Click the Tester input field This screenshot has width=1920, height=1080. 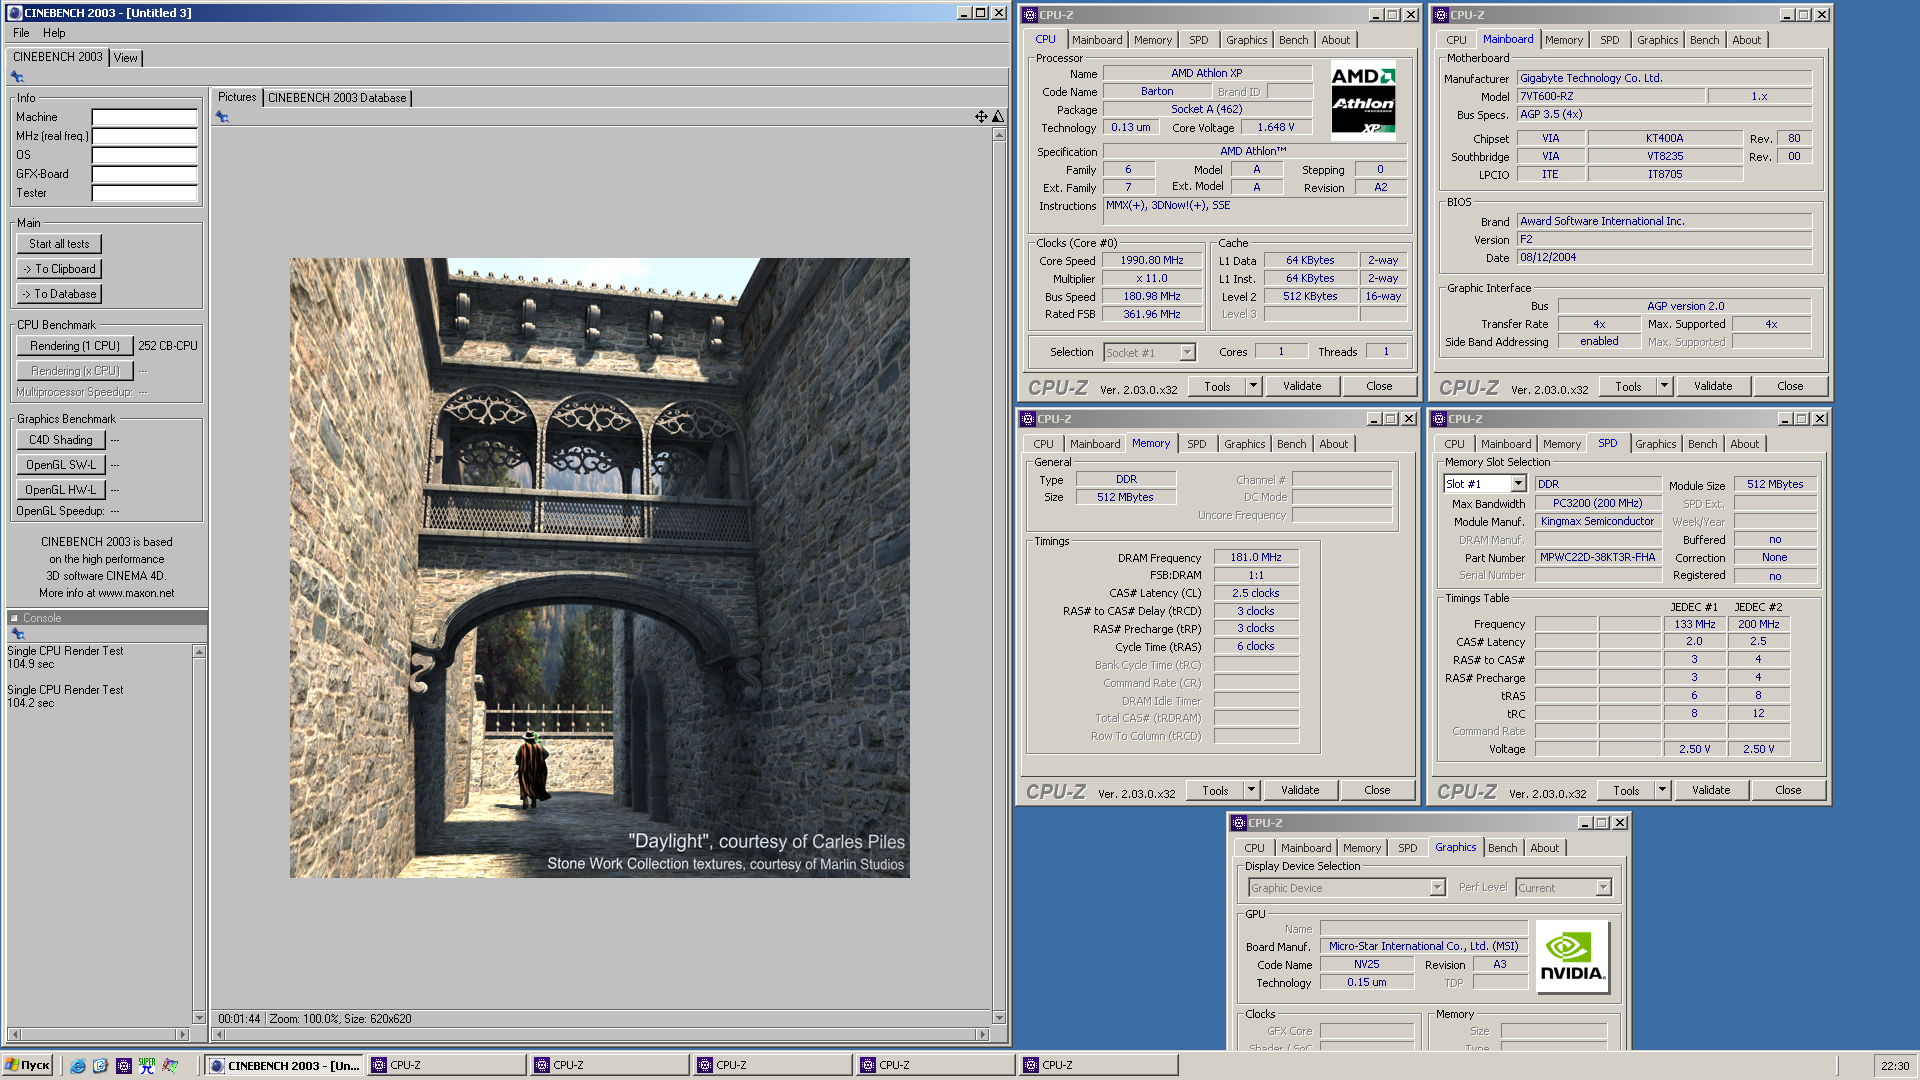pyautogui.click(x=144, y=193)
